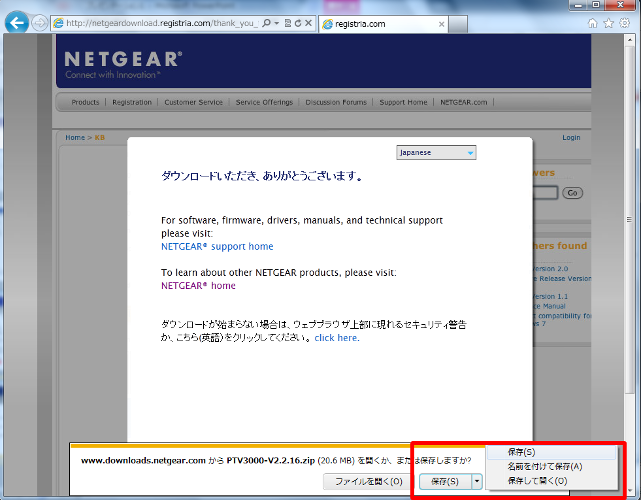The width and height of the screenshot is (641, 500).
Task: Open the Support Home menu item
Action: pos(403,102)
